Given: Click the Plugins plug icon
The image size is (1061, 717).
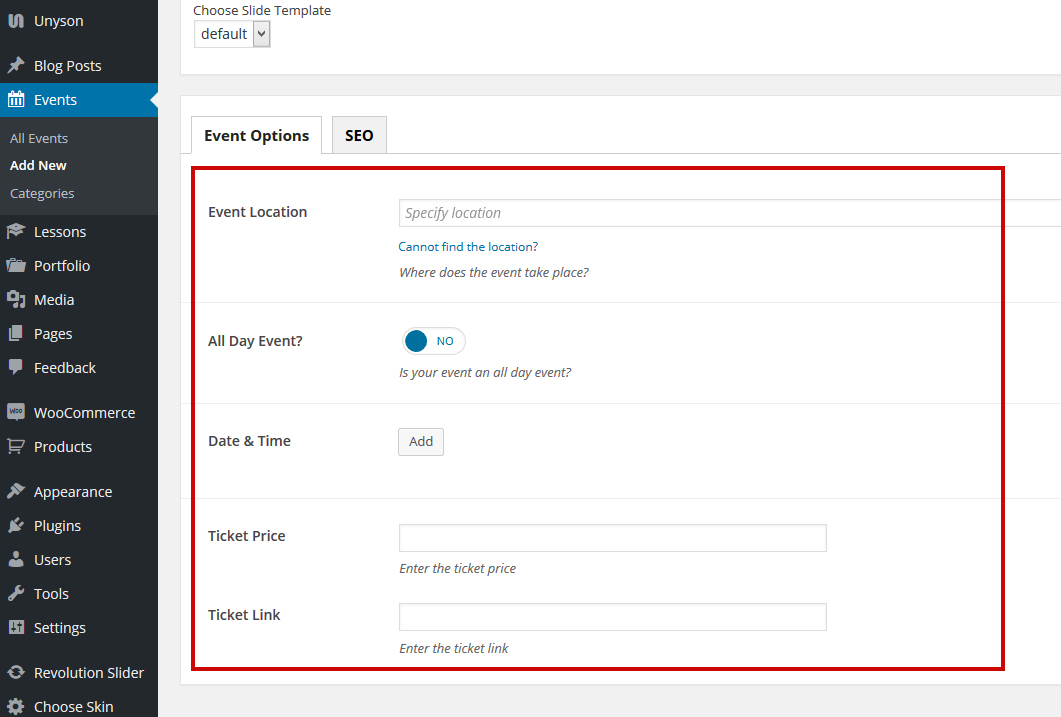Looking at the screenshot, I should coord(16,526).
